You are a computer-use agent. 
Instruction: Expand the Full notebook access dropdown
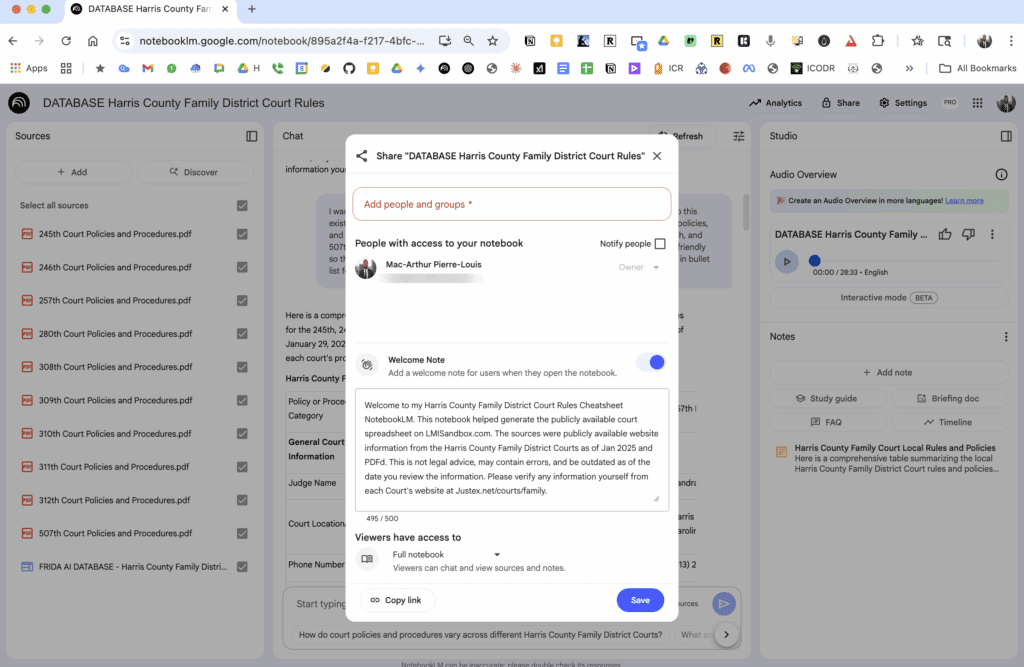pos(497,554)
